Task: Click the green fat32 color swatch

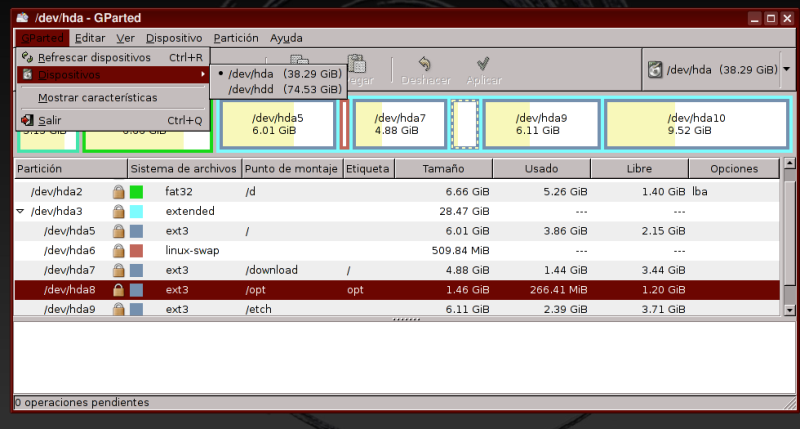Action: (x=136, y=192)
